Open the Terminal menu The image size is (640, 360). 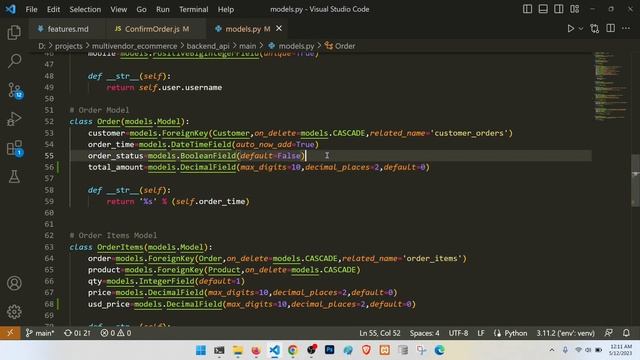(x=193, y=9)
